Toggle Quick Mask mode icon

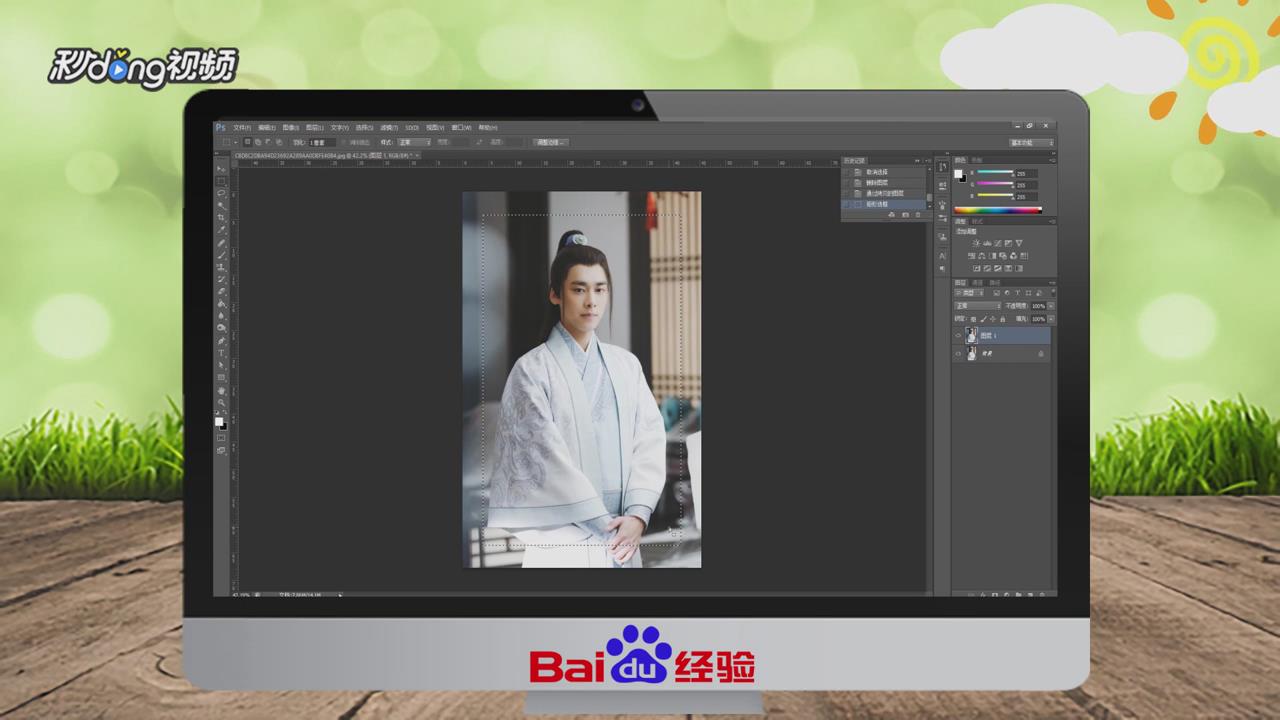[x=221, y=437]
